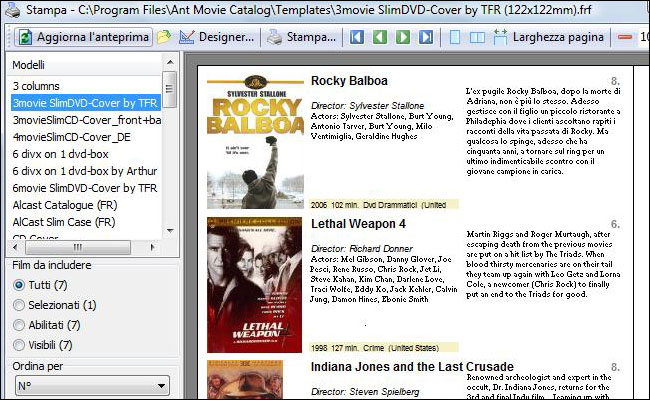Click template list scroll up arrow

coord(170,62)
